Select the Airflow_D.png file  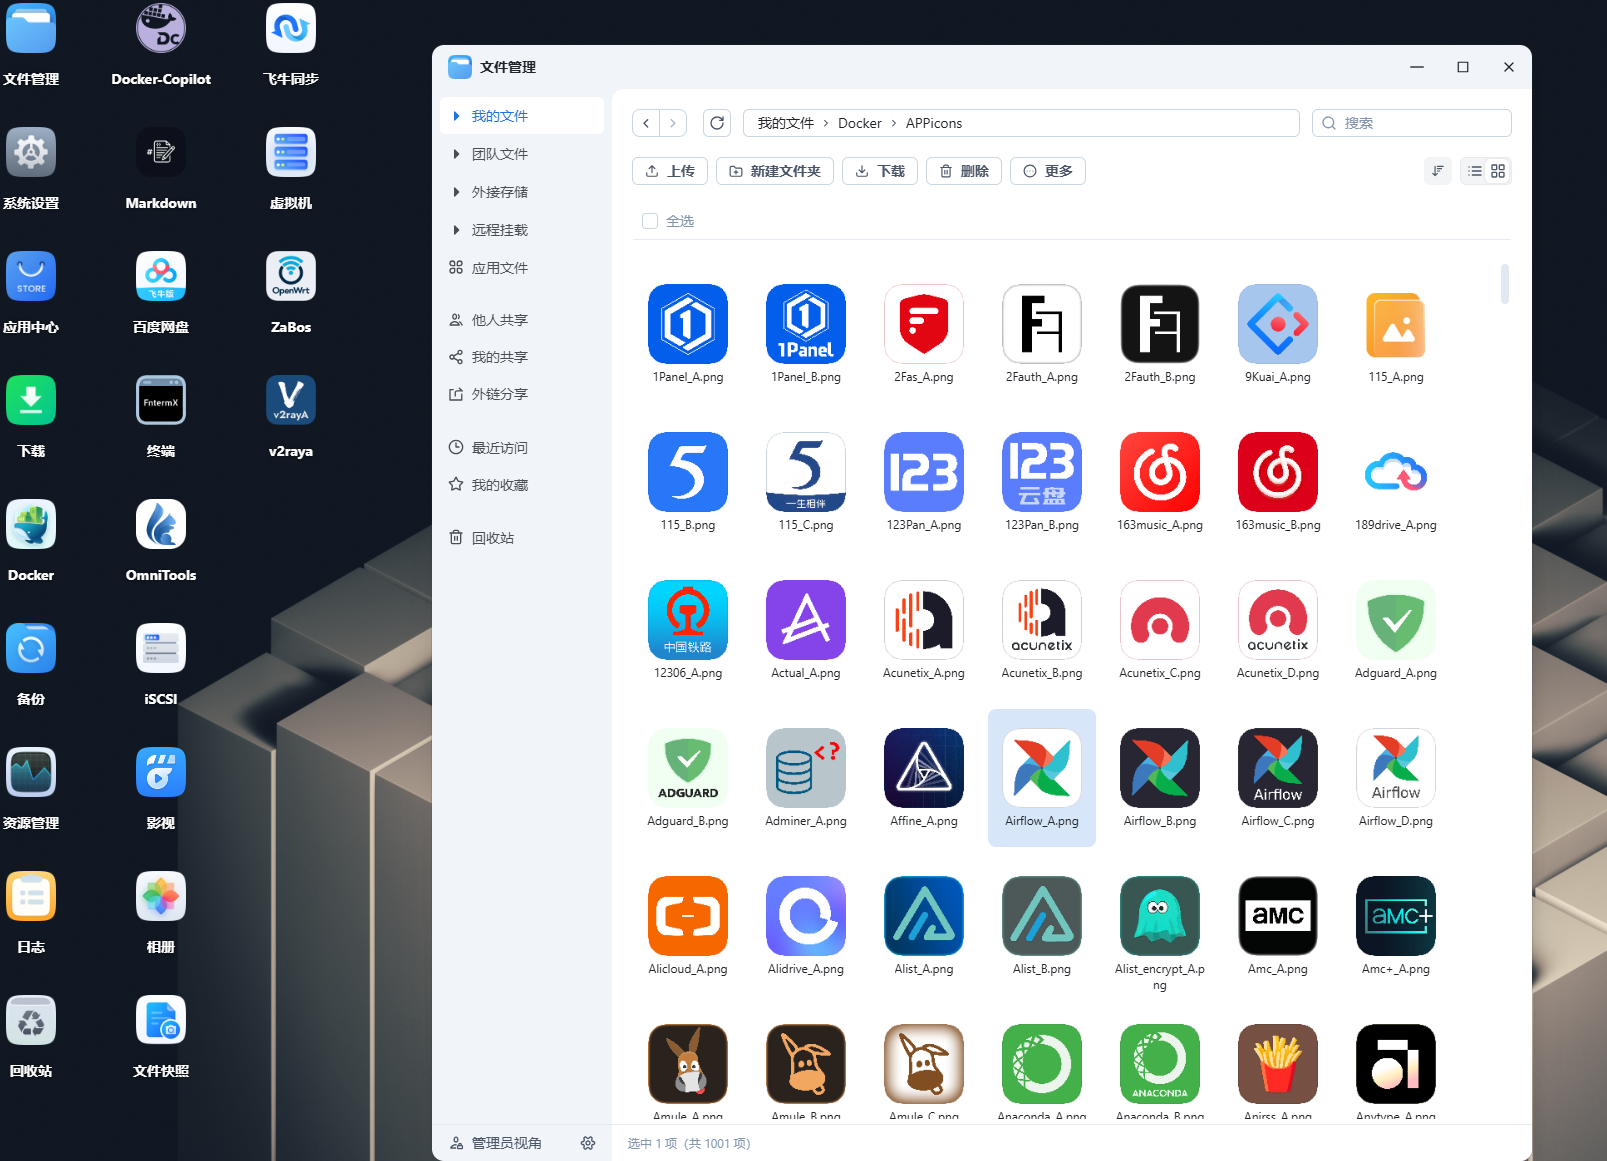tap(1396, 768)
